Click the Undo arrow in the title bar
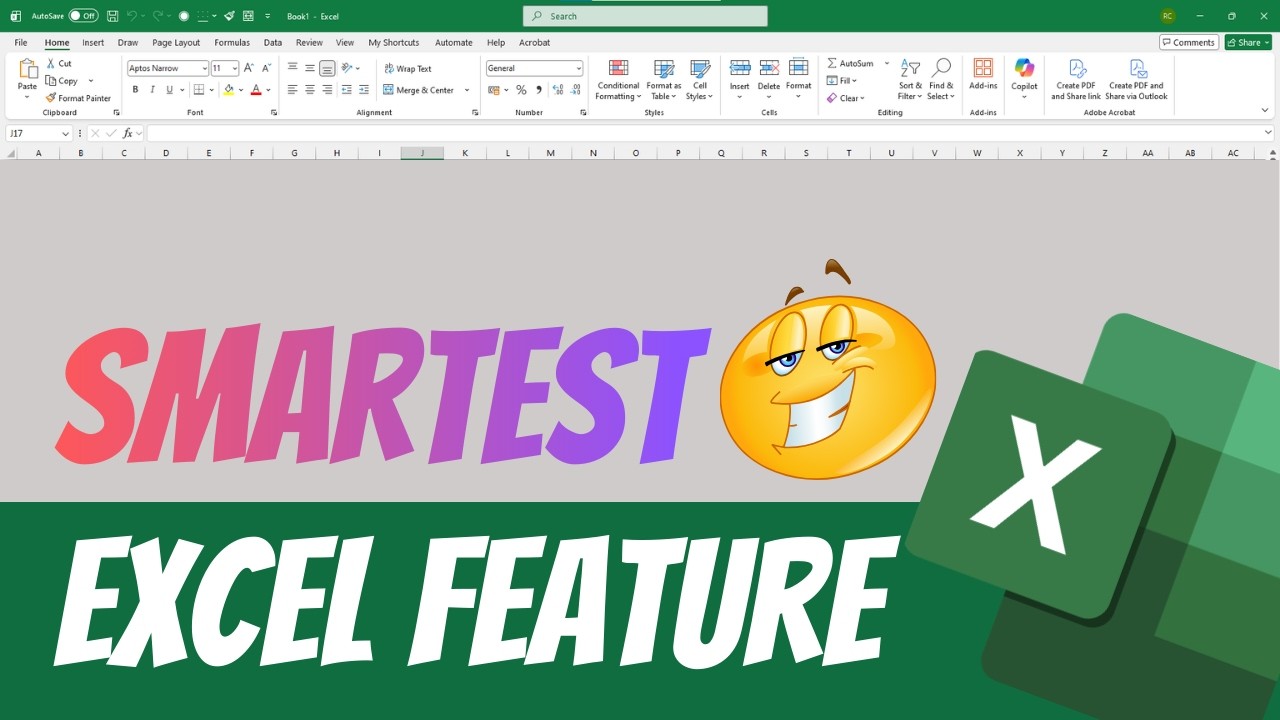1280x720 pixels. pos(131,16)
